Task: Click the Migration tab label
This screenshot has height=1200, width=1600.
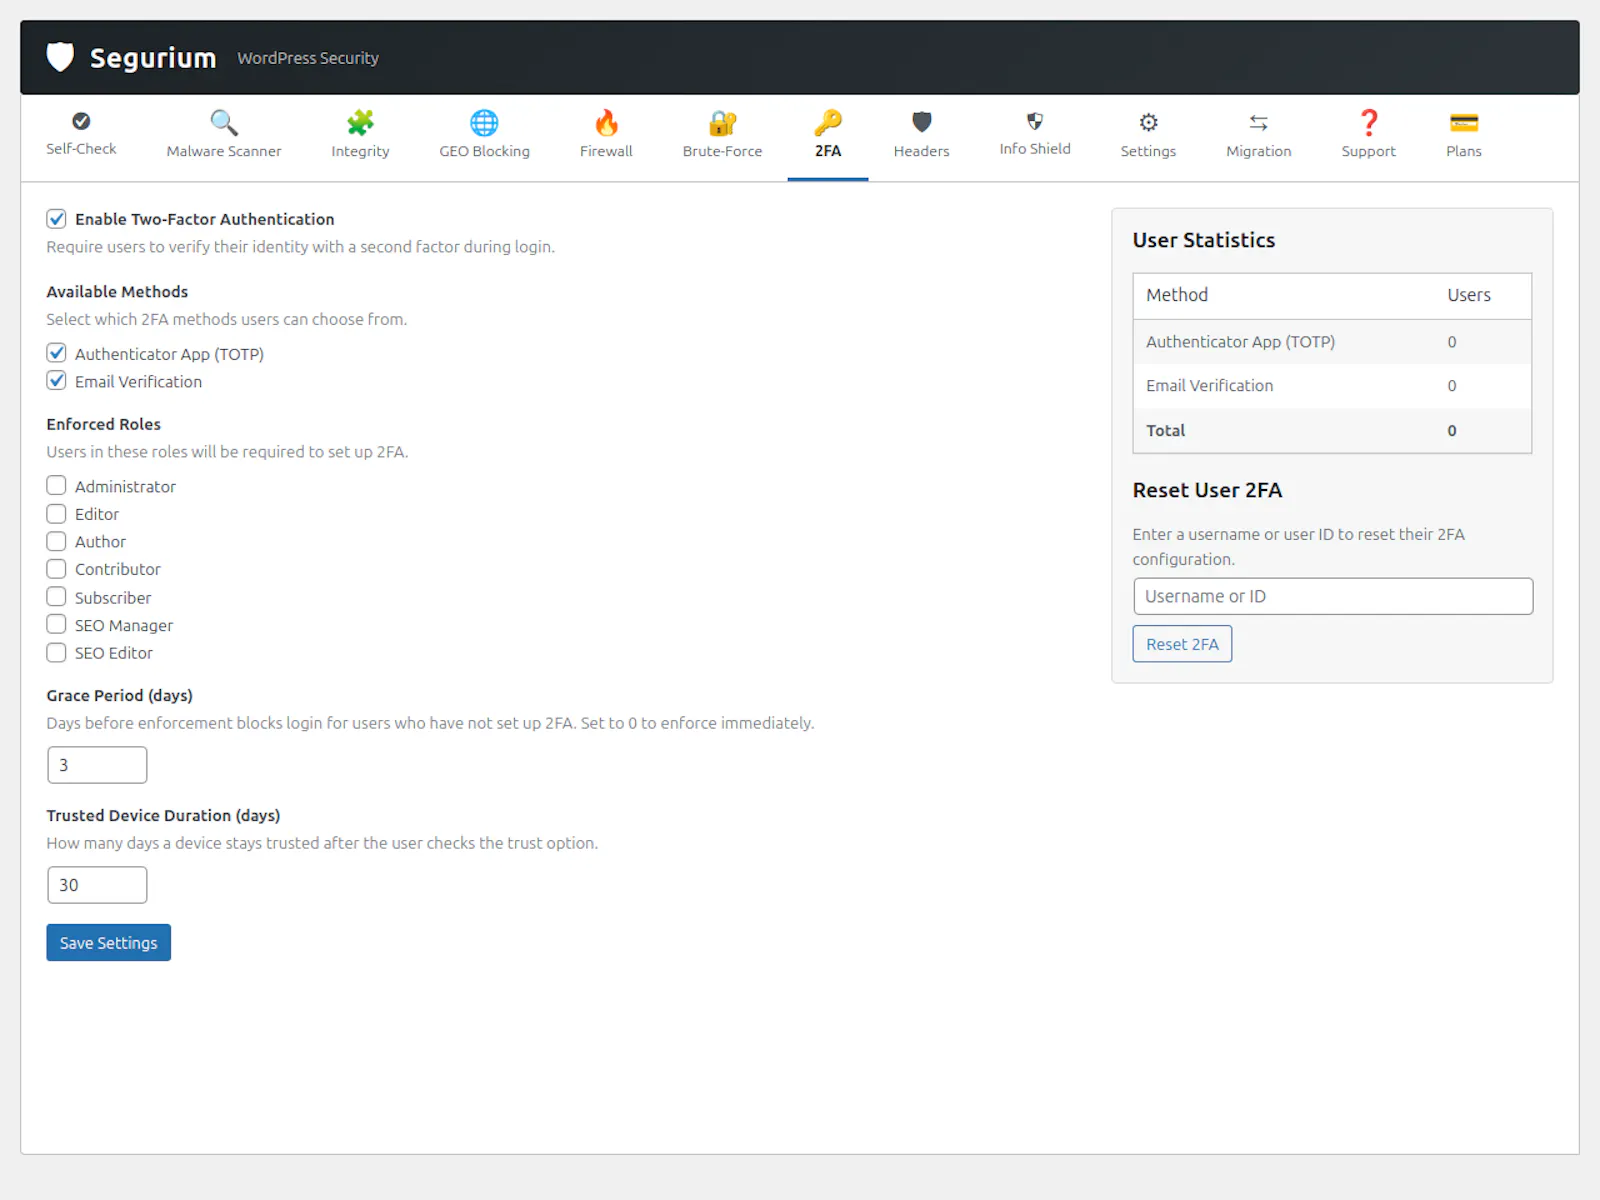Action: [1259, 151]
